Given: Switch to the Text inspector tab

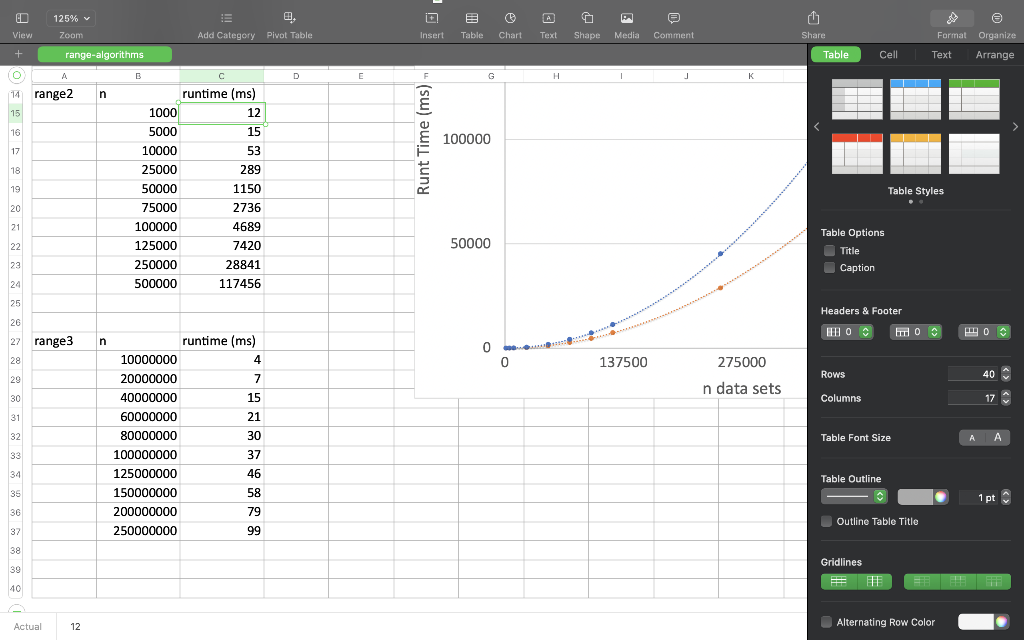Looking at the screenshot, I should click(941, 55).
